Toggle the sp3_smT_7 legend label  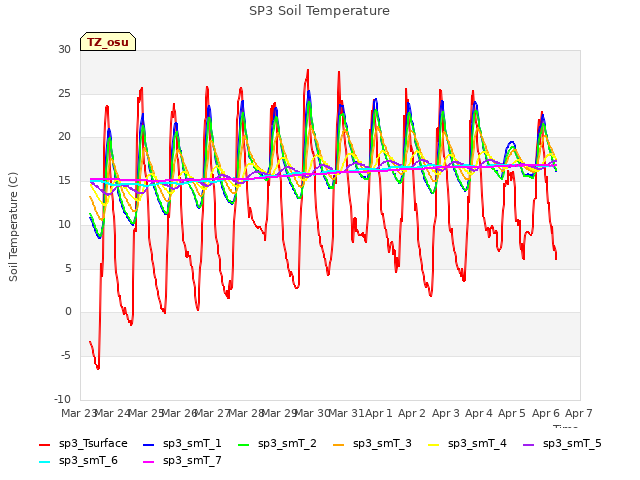coord(192,460)
